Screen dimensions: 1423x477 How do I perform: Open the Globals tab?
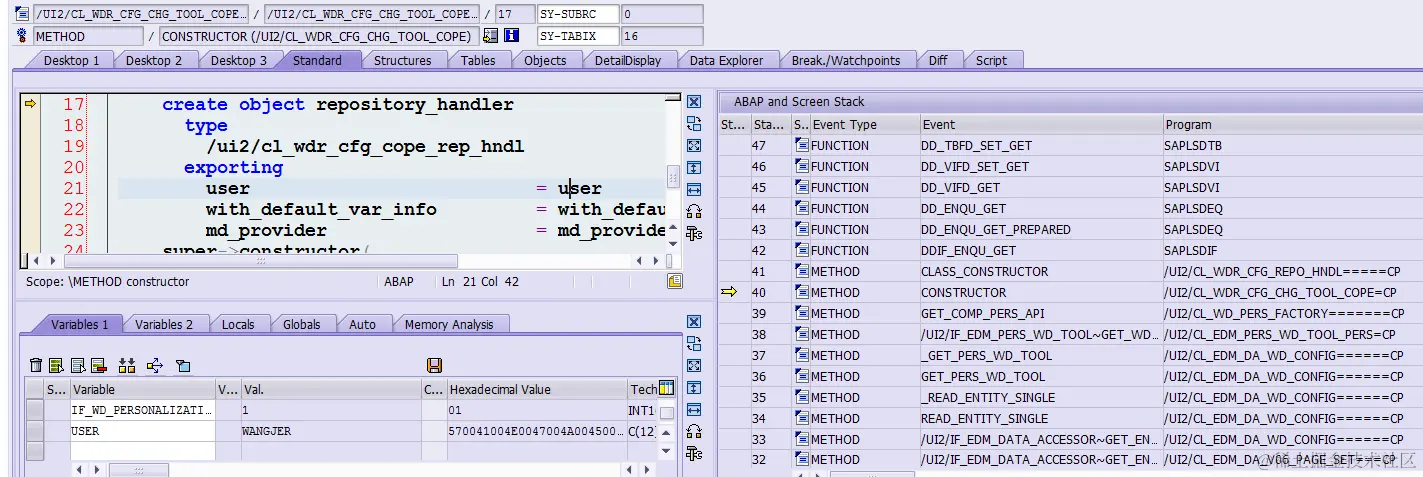301,324
